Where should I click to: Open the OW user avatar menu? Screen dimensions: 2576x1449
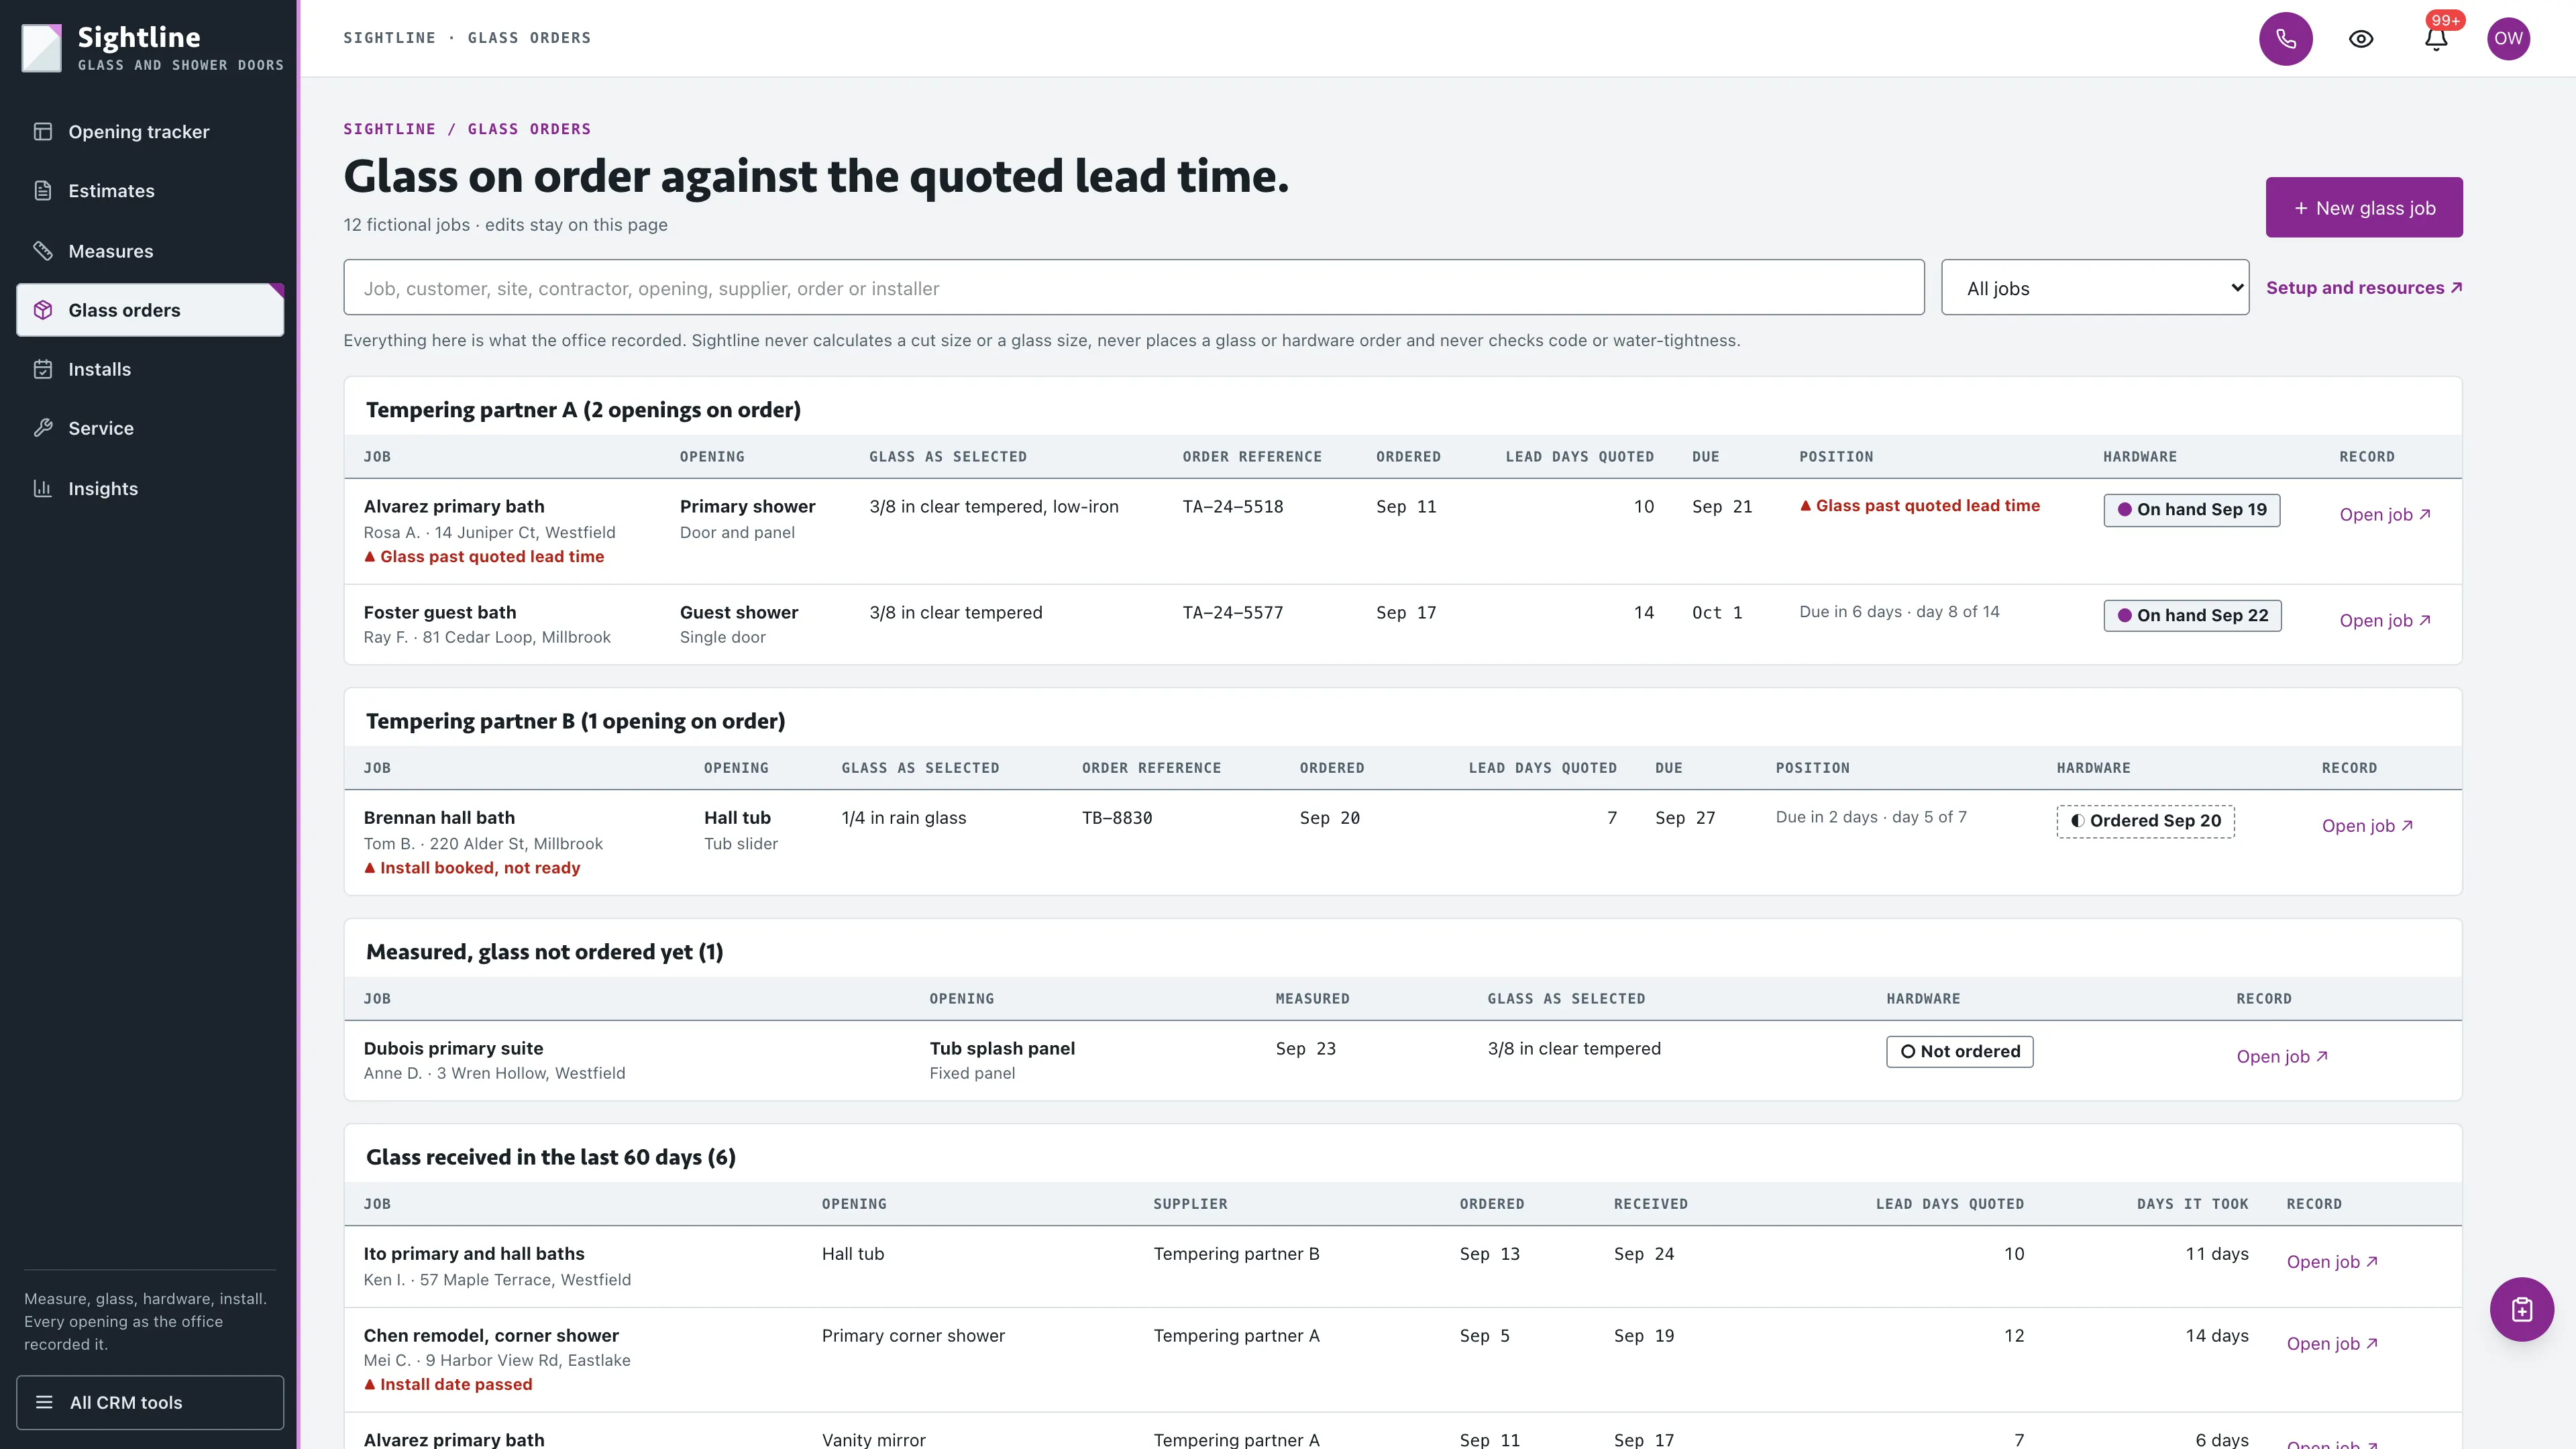pyautogui.click(x=2508, y=39)
